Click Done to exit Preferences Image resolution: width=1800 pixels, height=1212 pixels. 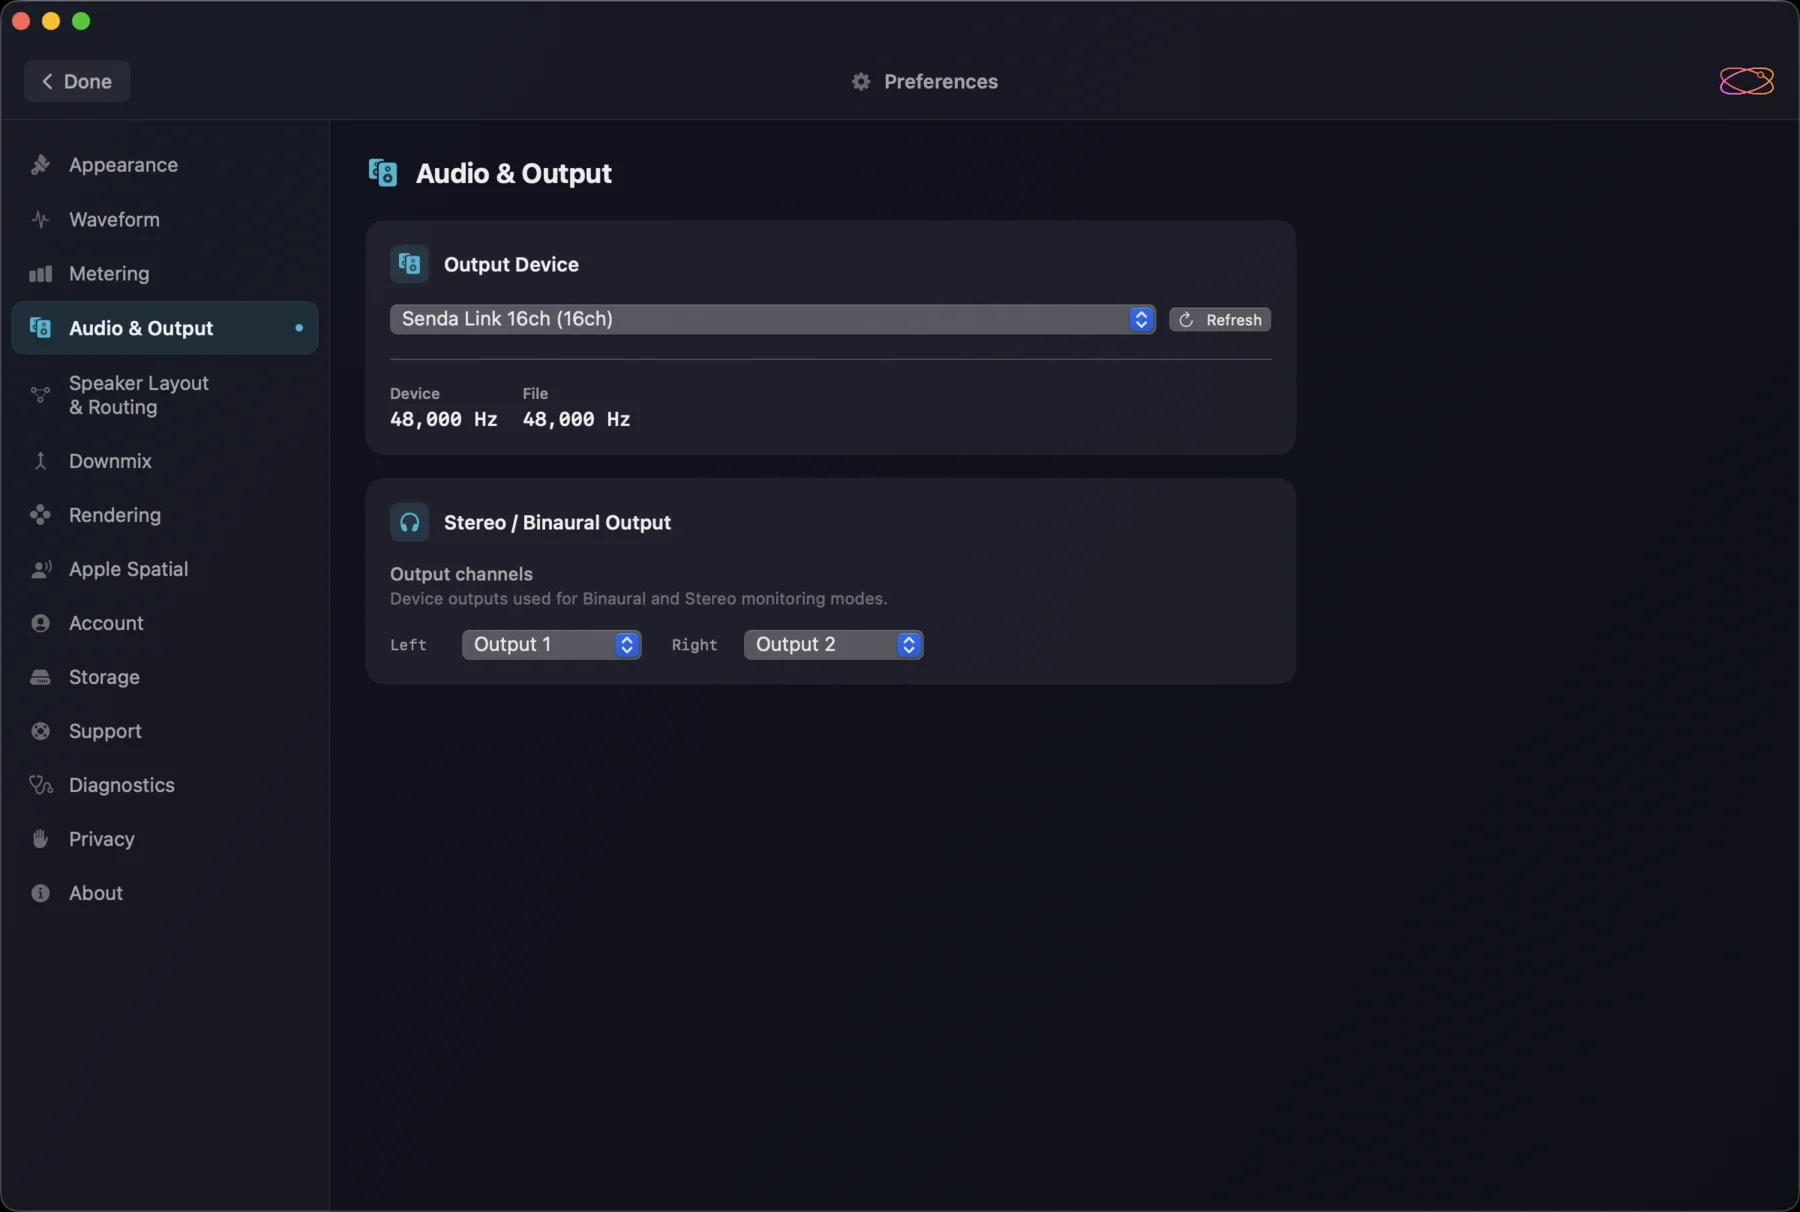77,81
